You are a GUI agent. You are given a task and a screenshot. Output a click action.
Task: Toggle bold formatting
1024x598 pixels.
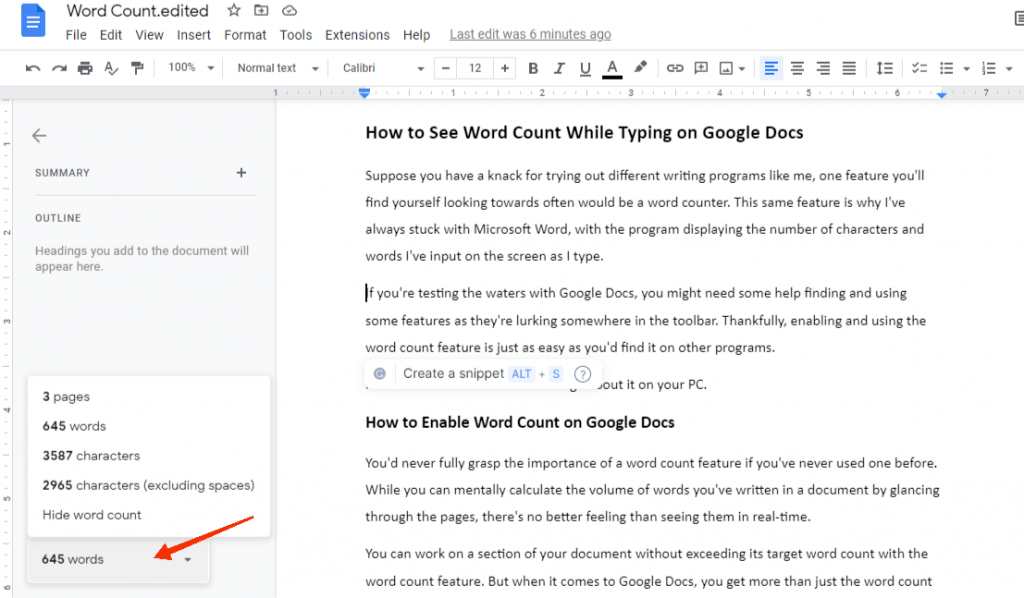(x=533, y=68)
